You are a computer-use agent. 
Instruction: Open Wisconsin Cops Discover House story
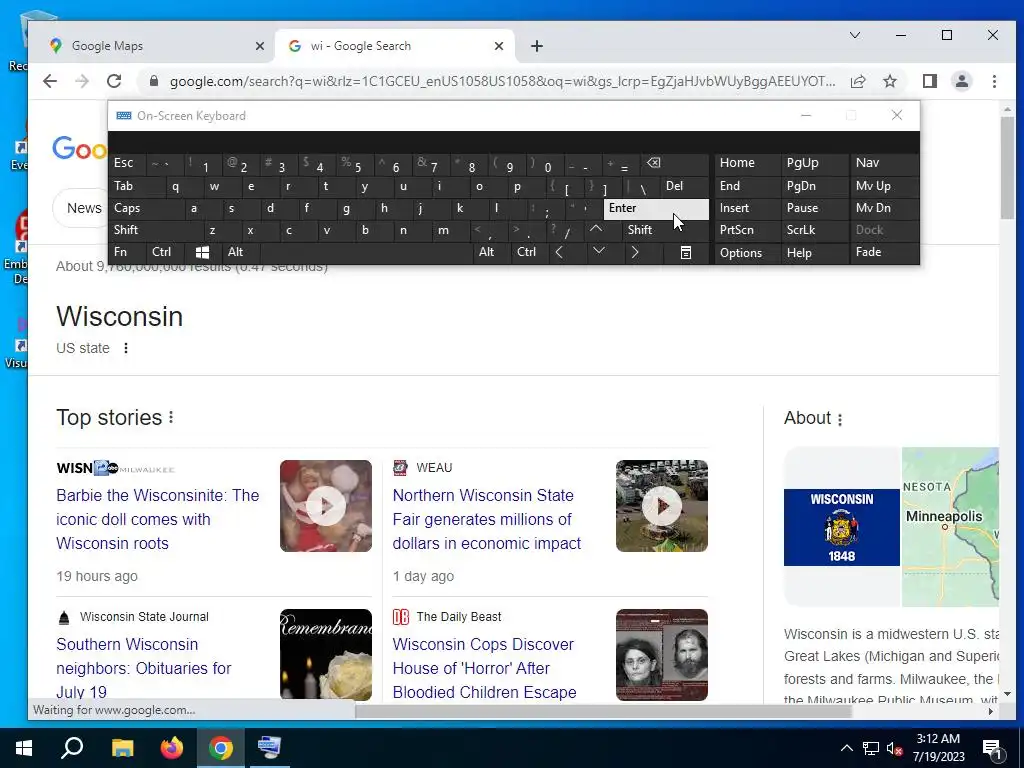point(485,668)
